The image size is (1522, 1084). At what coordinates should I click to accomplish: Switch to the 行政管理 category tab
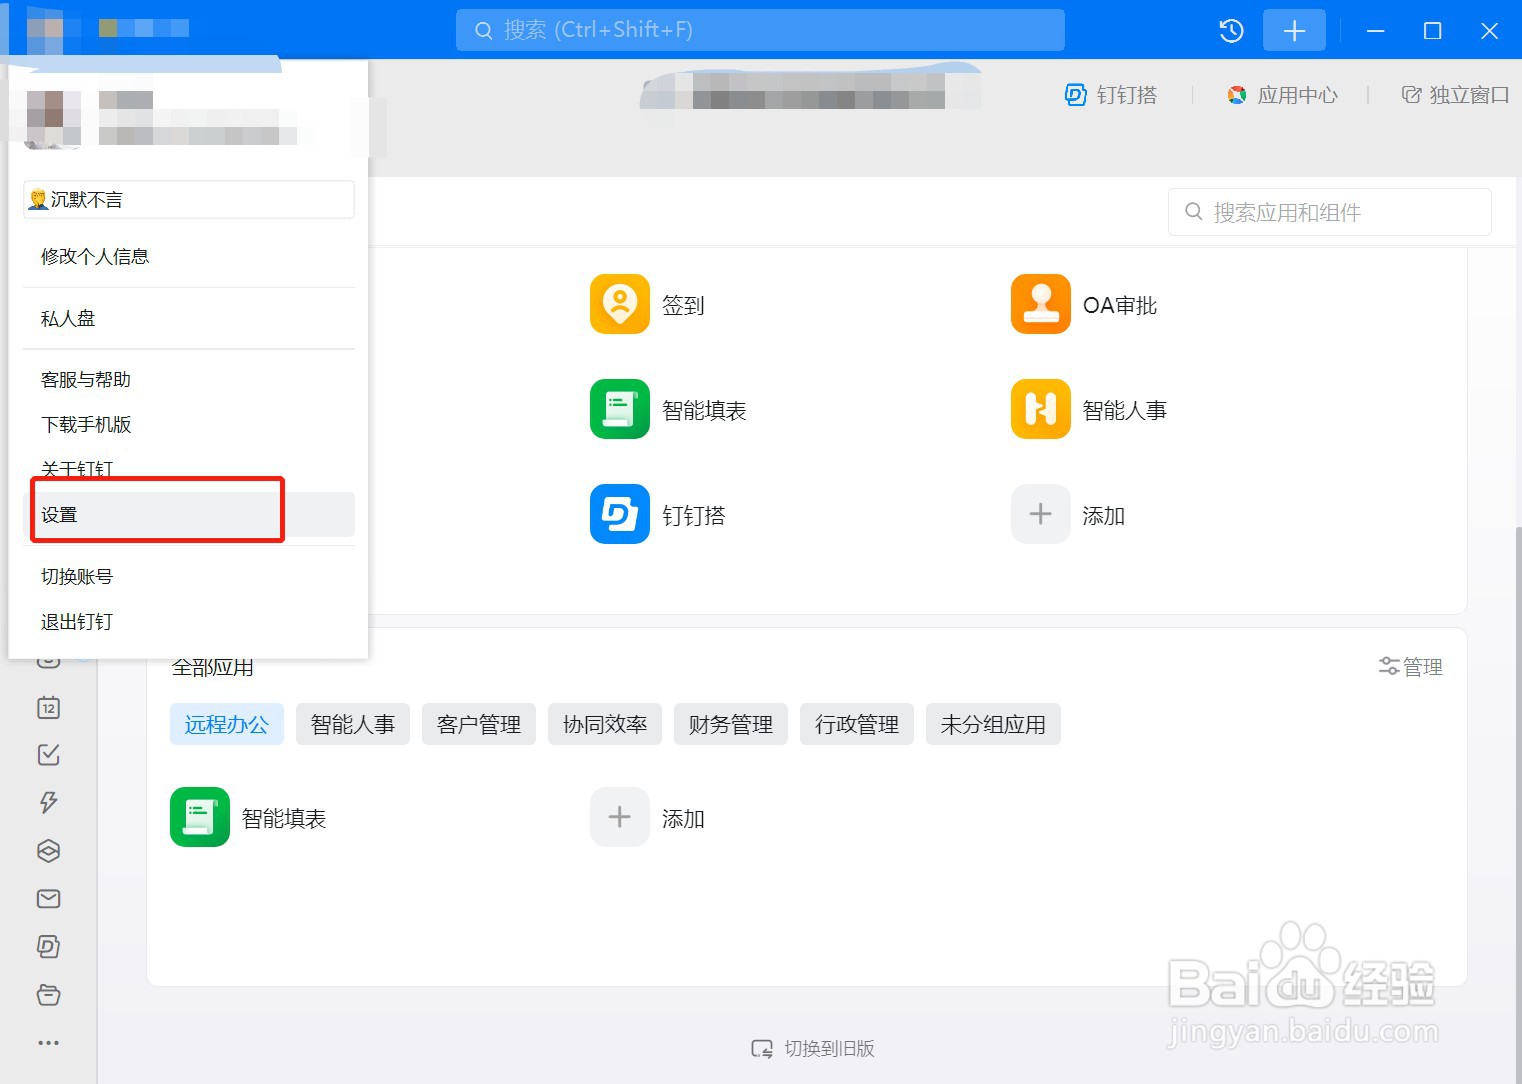[x=857, y=724]
